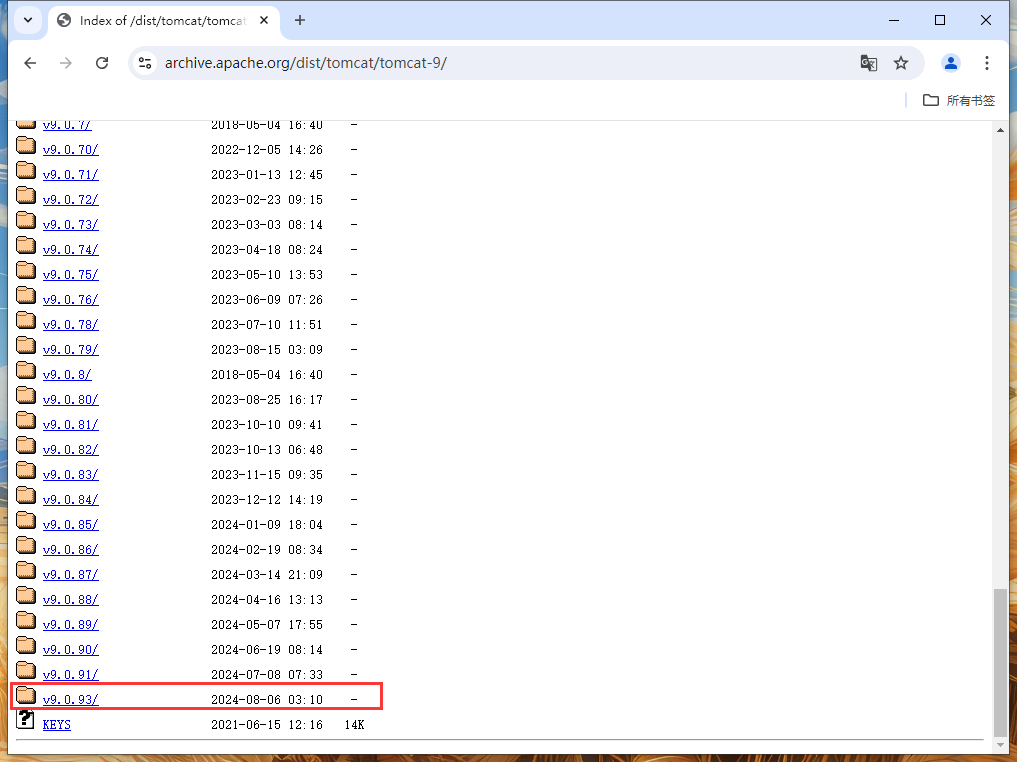The image size is (1017, 762).
Task: Open the v9.0.89/ directory link
Action: [x=71, y=625]
